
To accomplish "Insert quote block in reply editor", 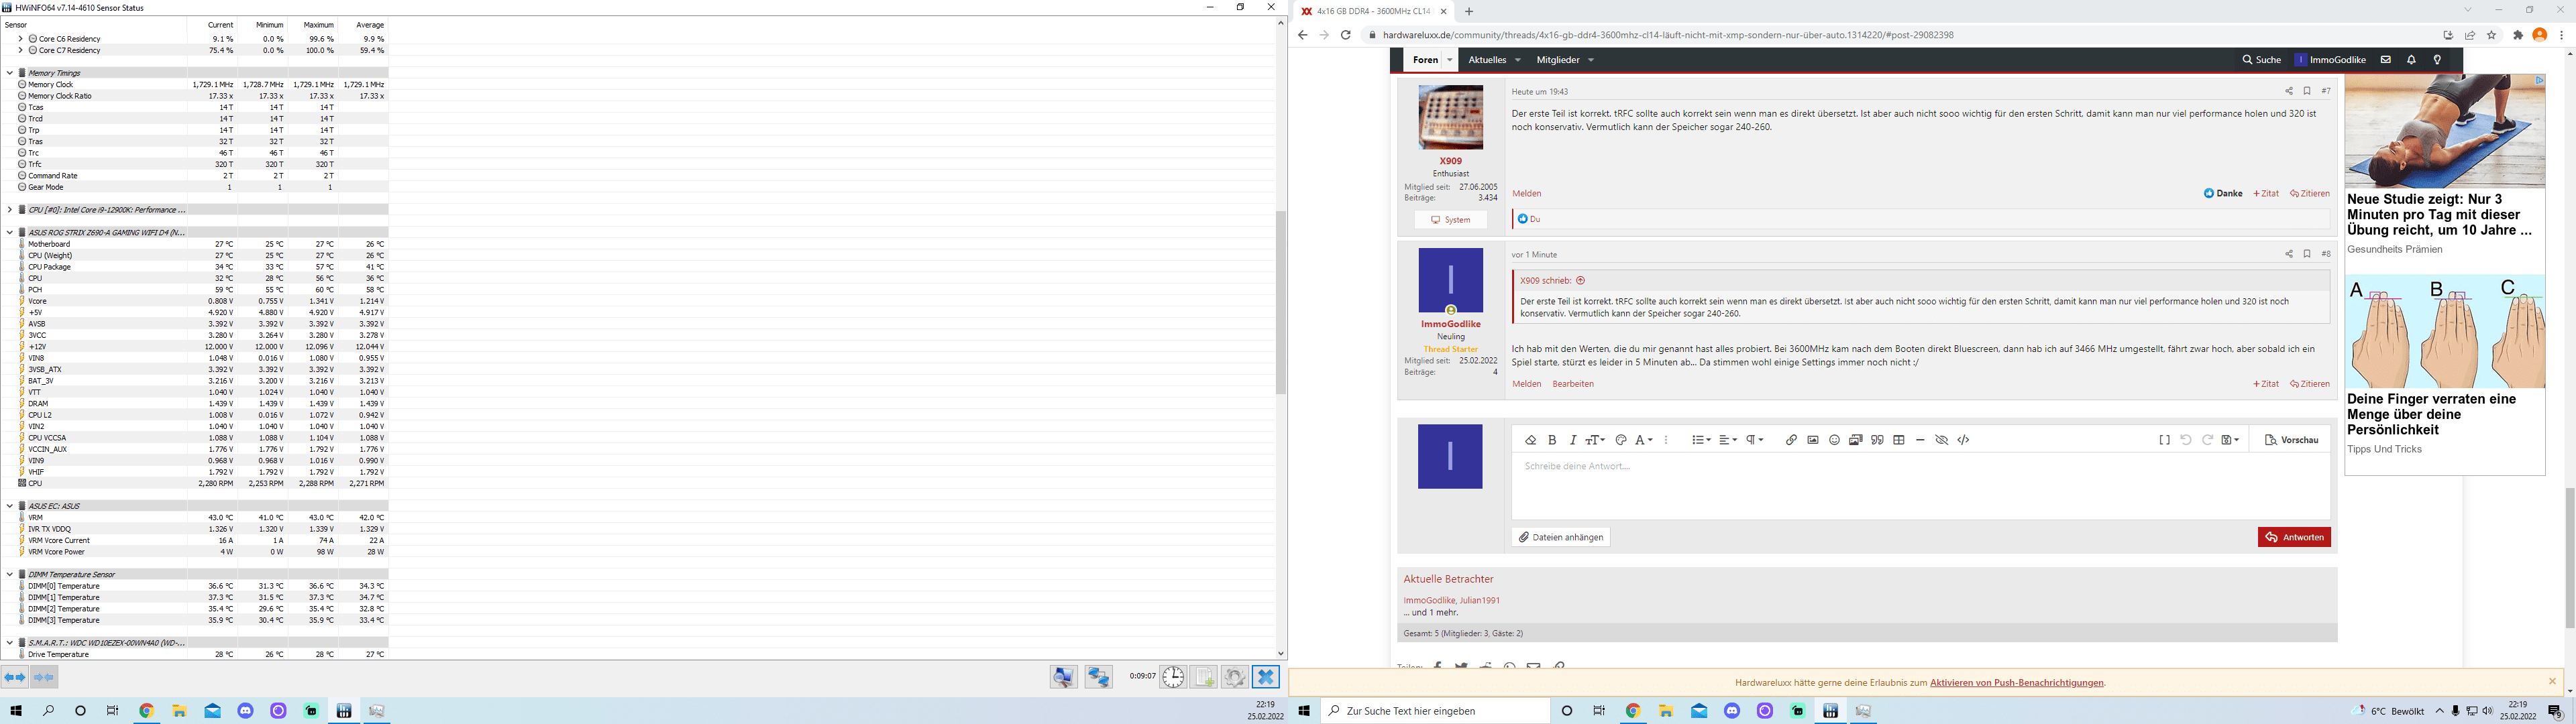I will click(x=1877, y=440).
